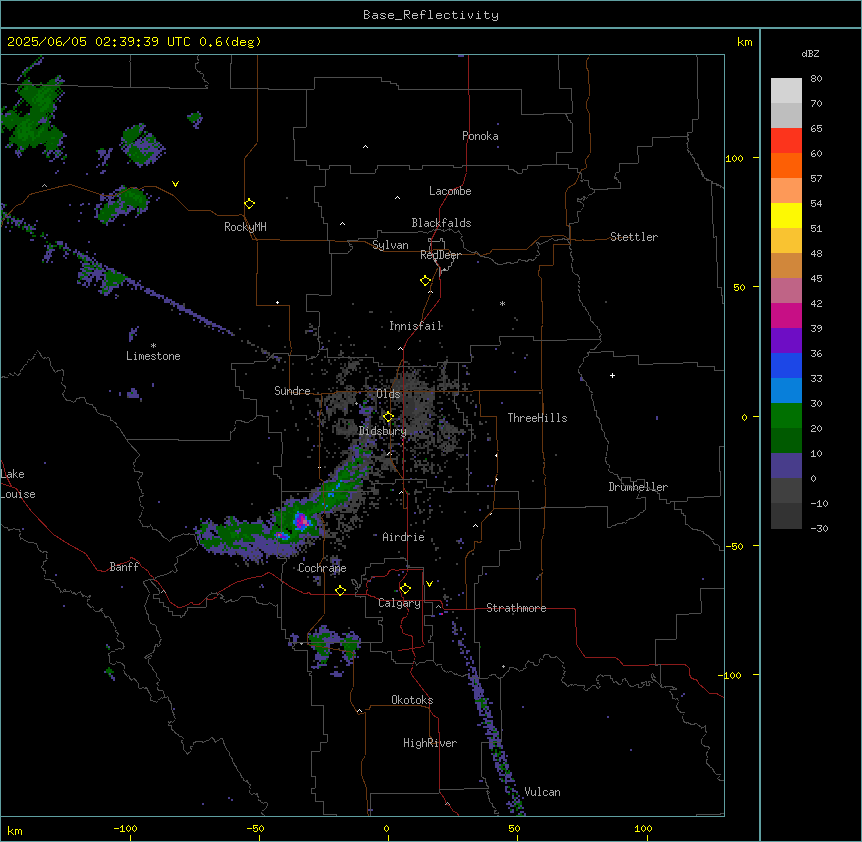Click the yellow diamond marker south of RedDeer
Viewport: 862px width, 842px height.
pyautogui.click(x=426, y=281)
